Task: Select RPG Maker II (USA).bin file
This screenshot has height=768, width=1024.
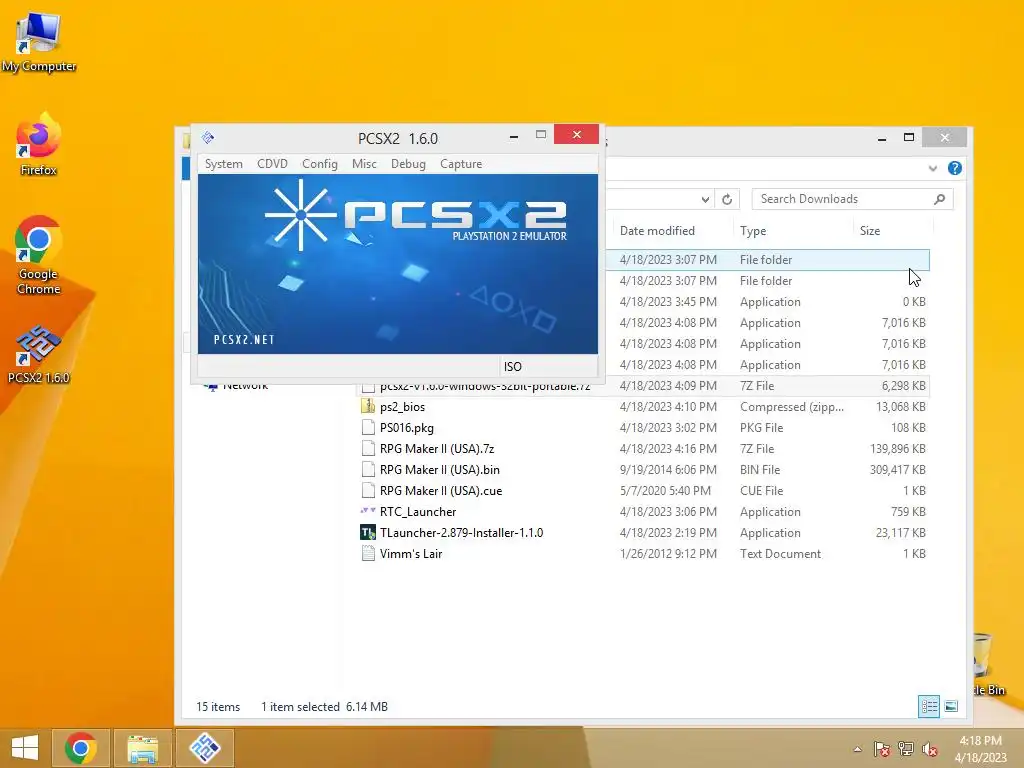Action: click(440, 470)
